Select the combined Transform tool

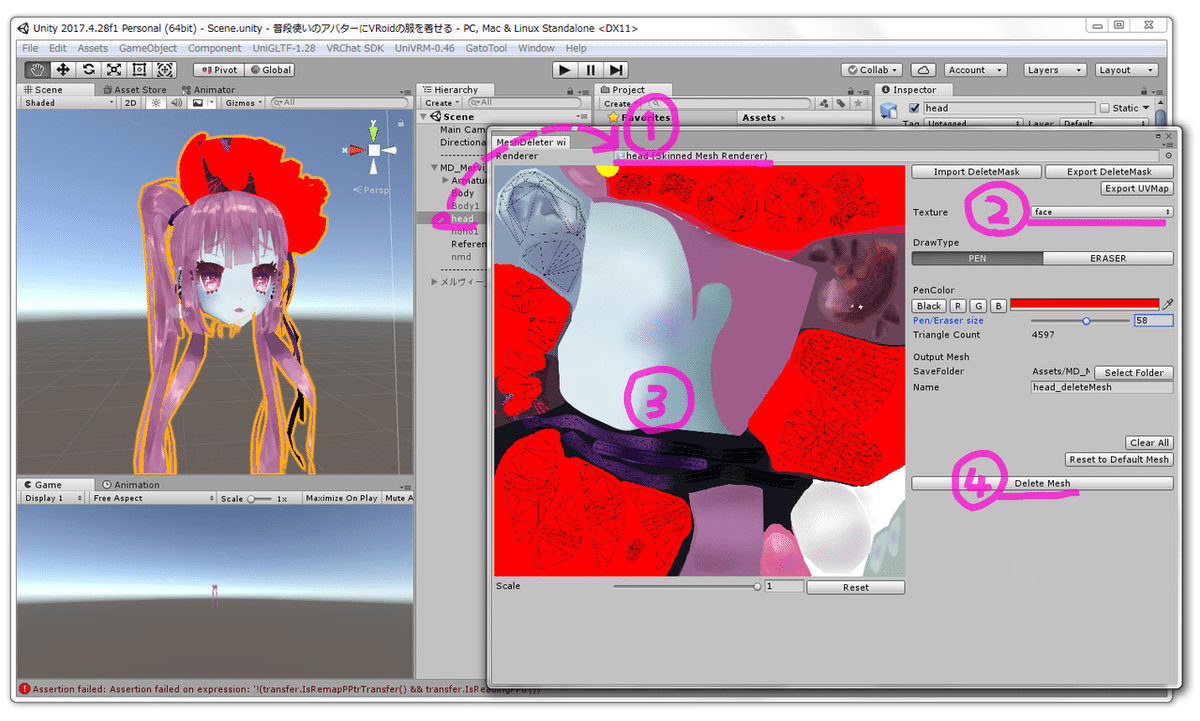click(x=165, y=70)
